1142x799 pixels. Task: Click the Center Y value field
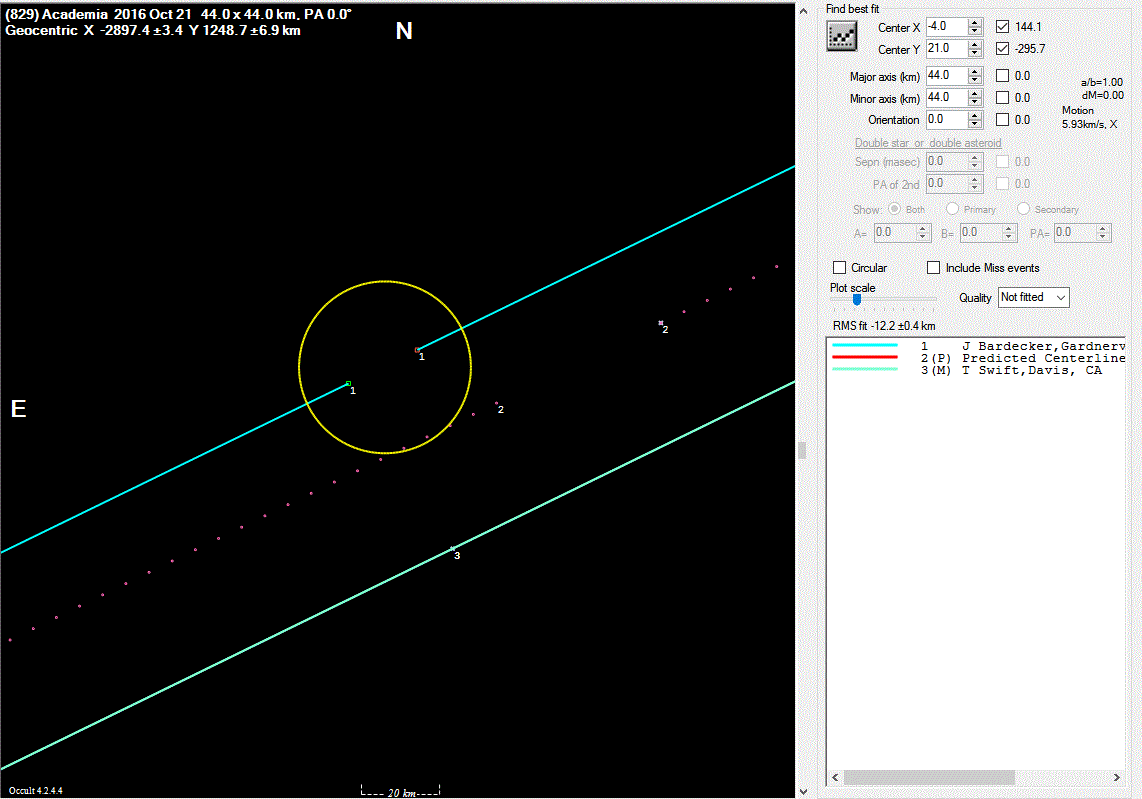(946, 48)
